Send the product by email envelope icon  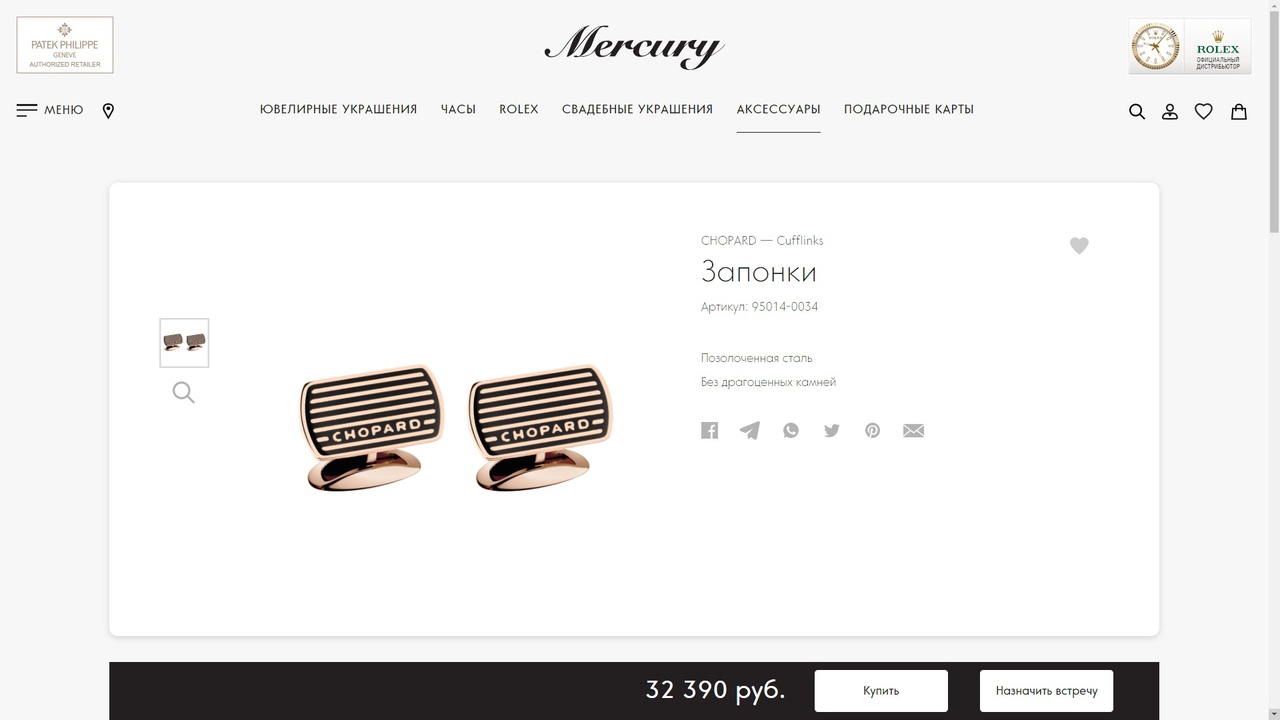click(914, 431)
